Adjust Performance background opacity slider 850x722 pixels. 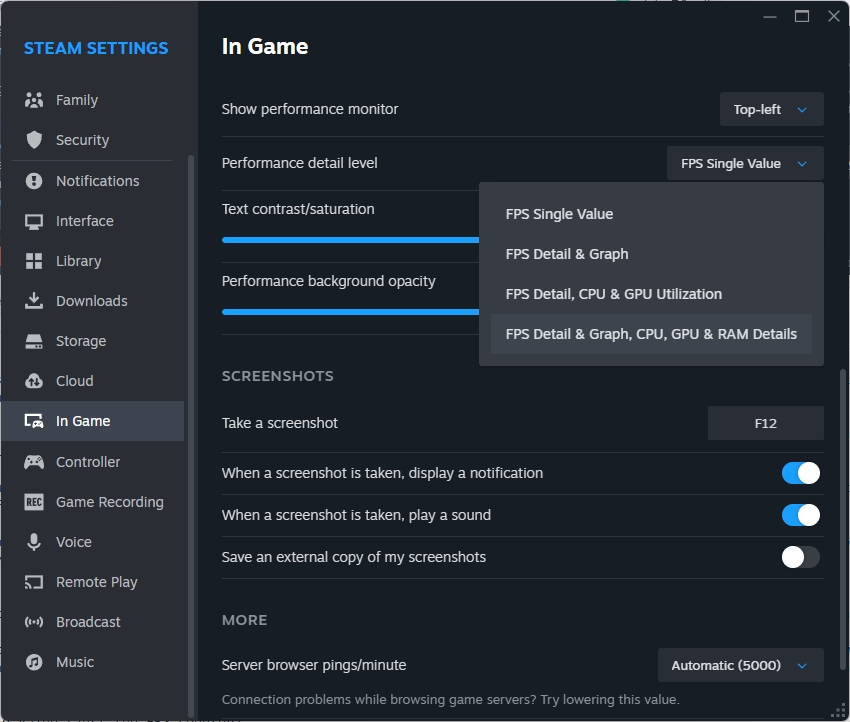350,312
